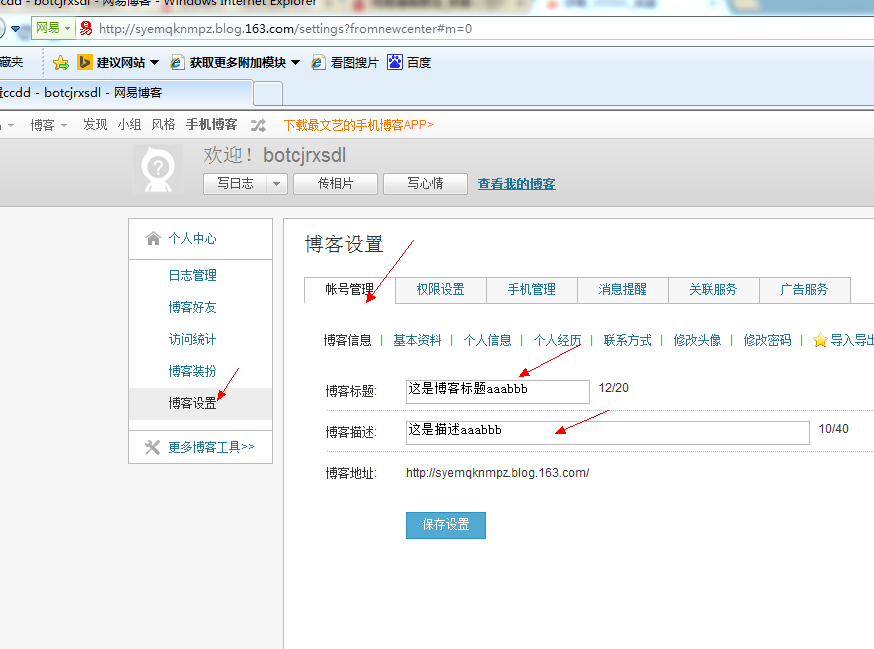The height and width of the screenshot is (649, 874).
Task: Click the 查看我的博客 link
Action: click(x=516, y=184)
